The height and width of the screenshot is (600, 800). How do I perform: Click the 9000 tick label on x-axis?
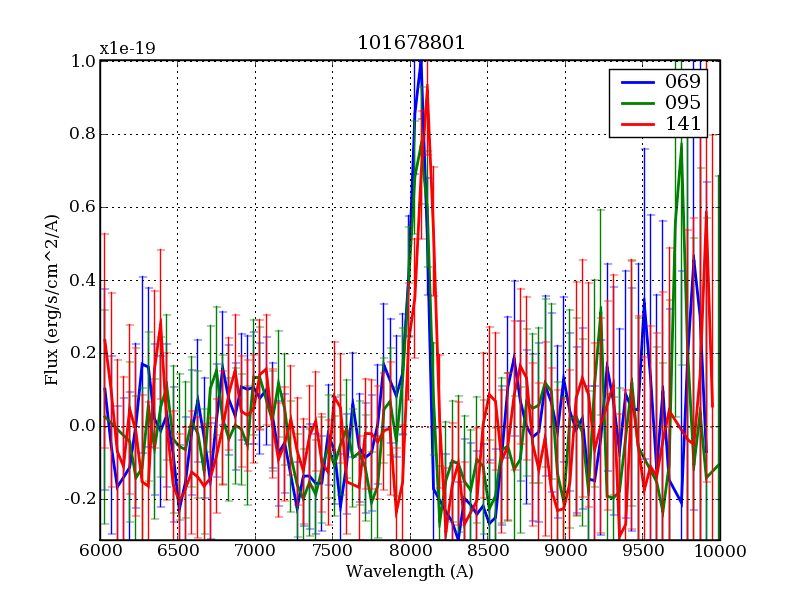565,551
